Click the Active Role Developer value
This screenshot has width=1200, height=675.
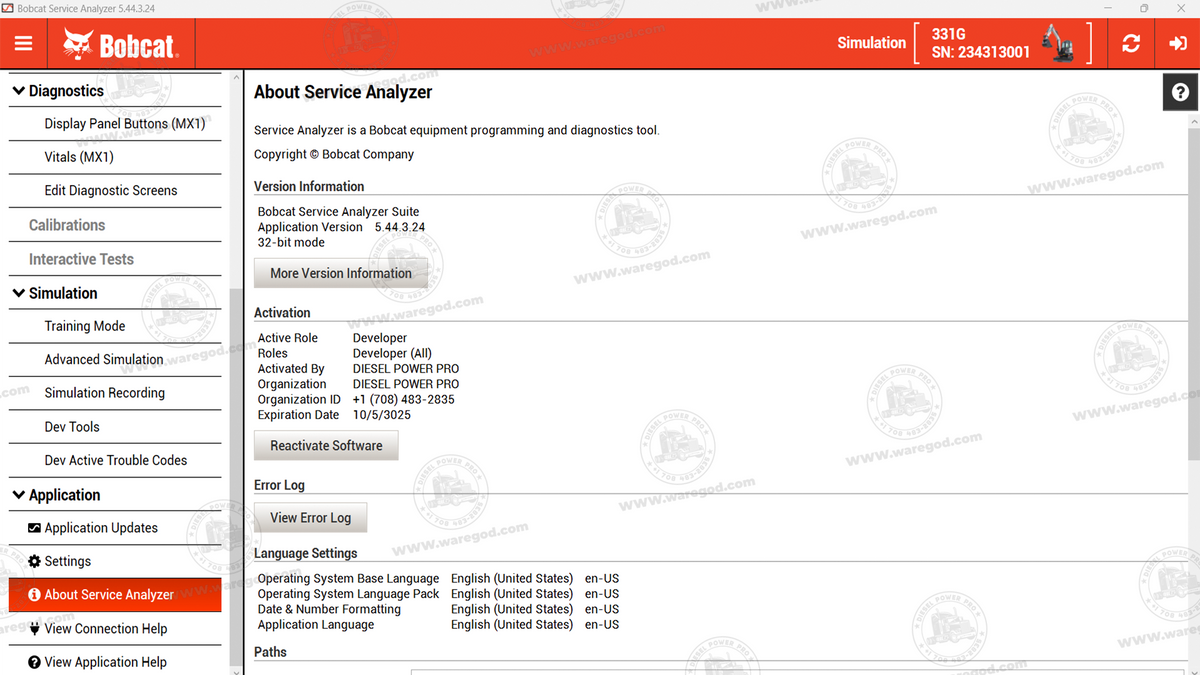(x=380, y=338)
